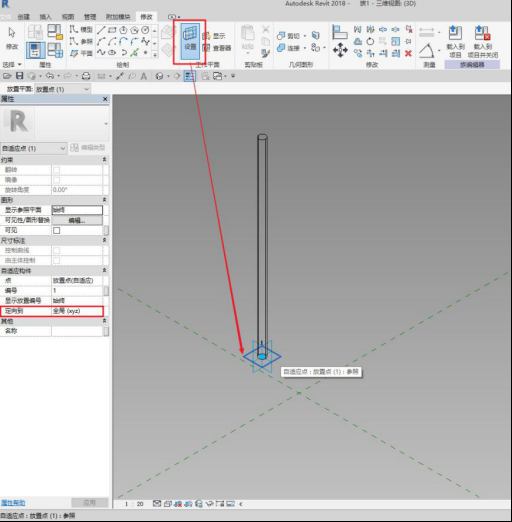The width and height of the screenshot is (512, 522).
Task: Click the Load into Project icon
Action: pos(455,41)
